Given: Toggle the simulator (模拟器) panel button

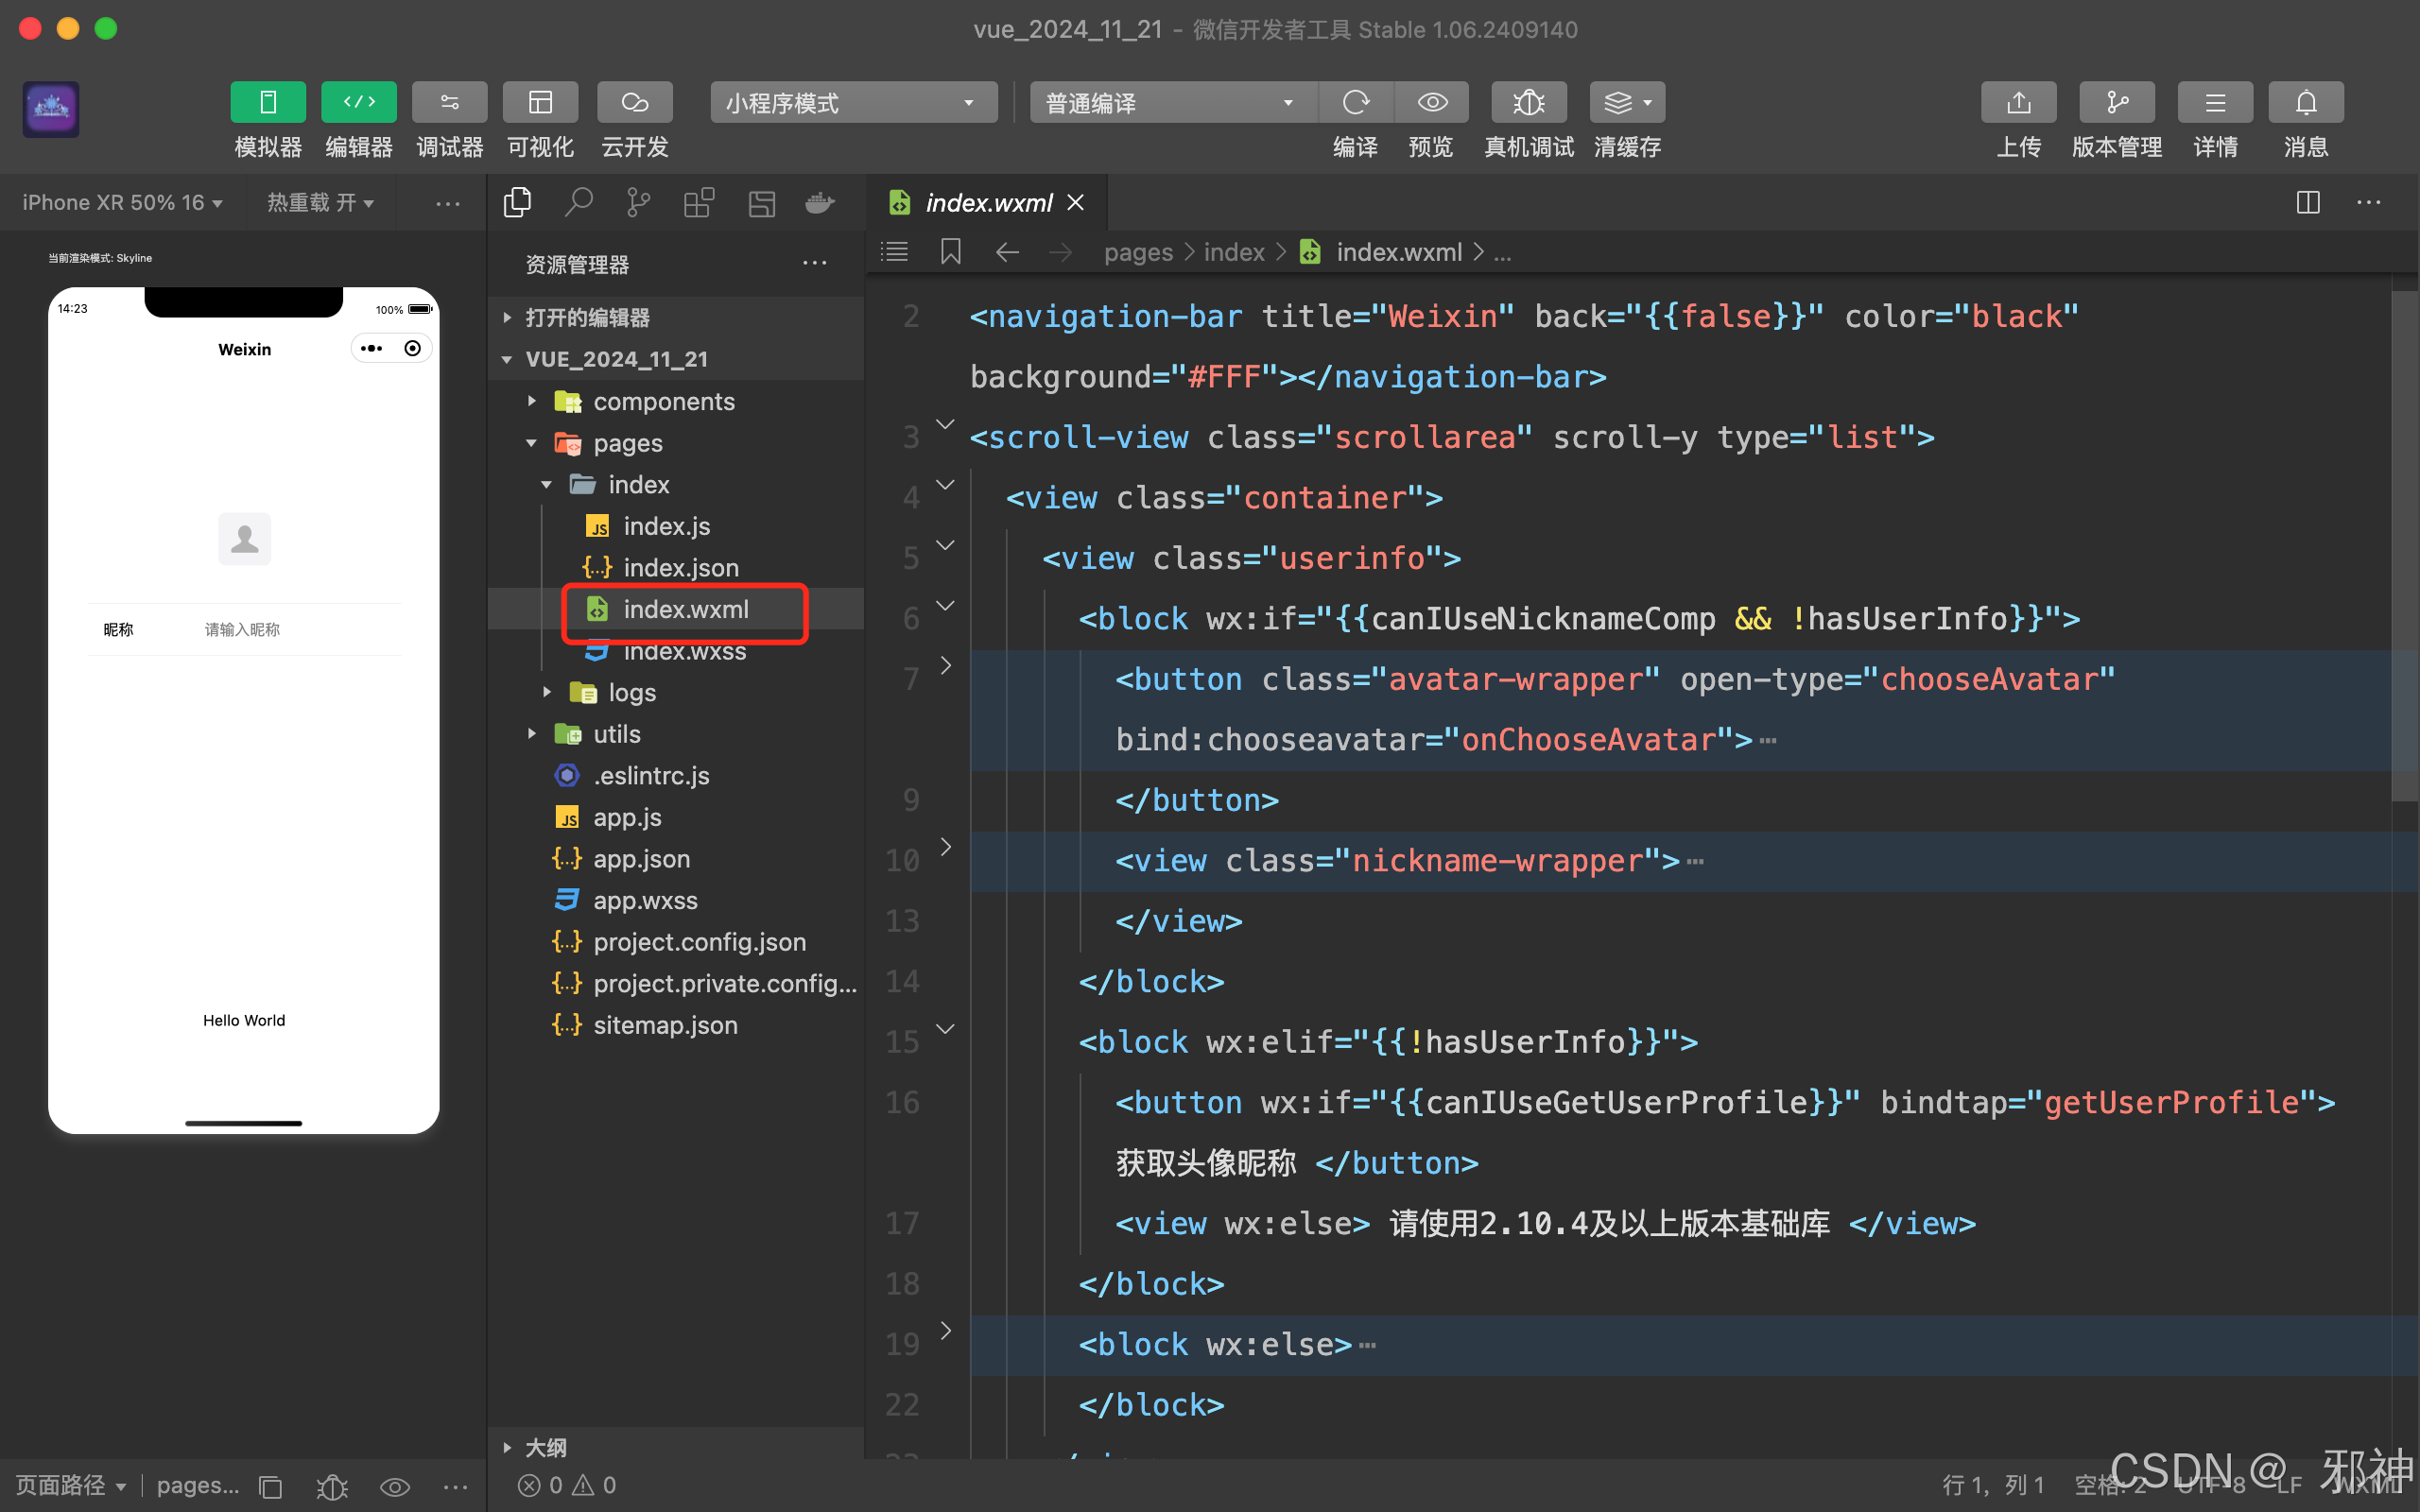Looking at the screenshot, I should point(268,102).
